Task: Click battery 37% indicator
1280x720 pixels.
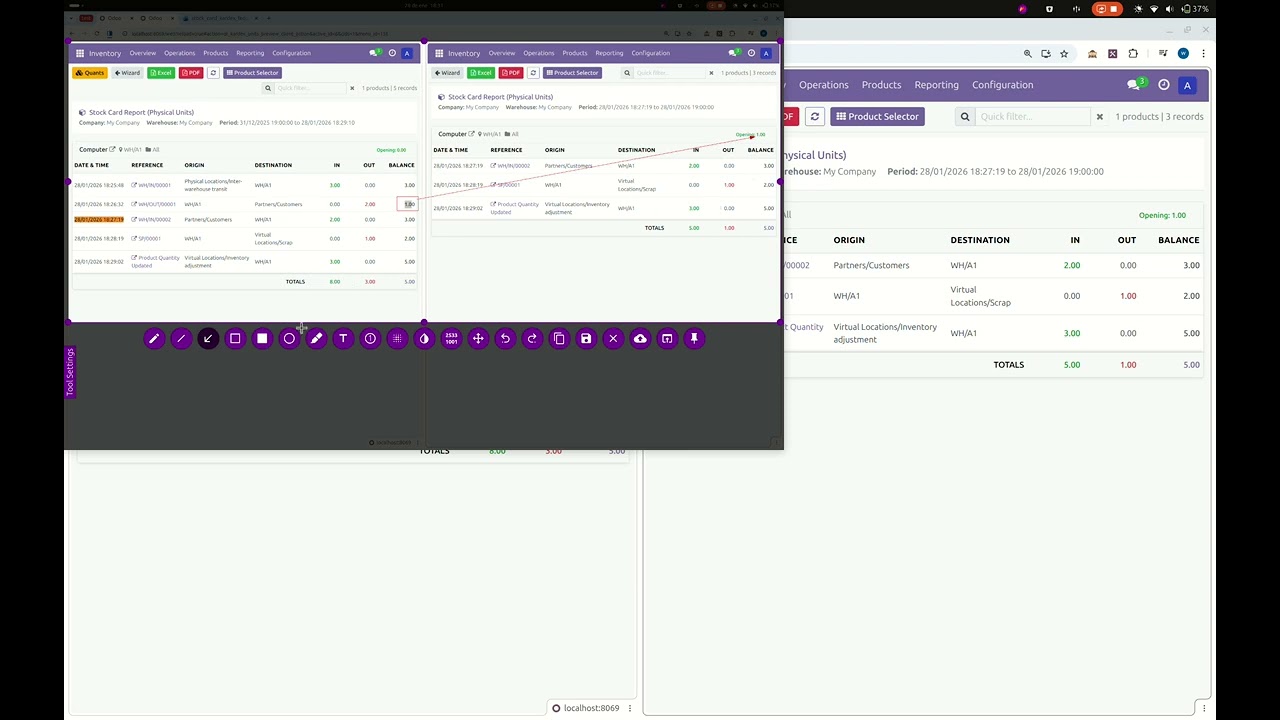Action: point(1193,9)
